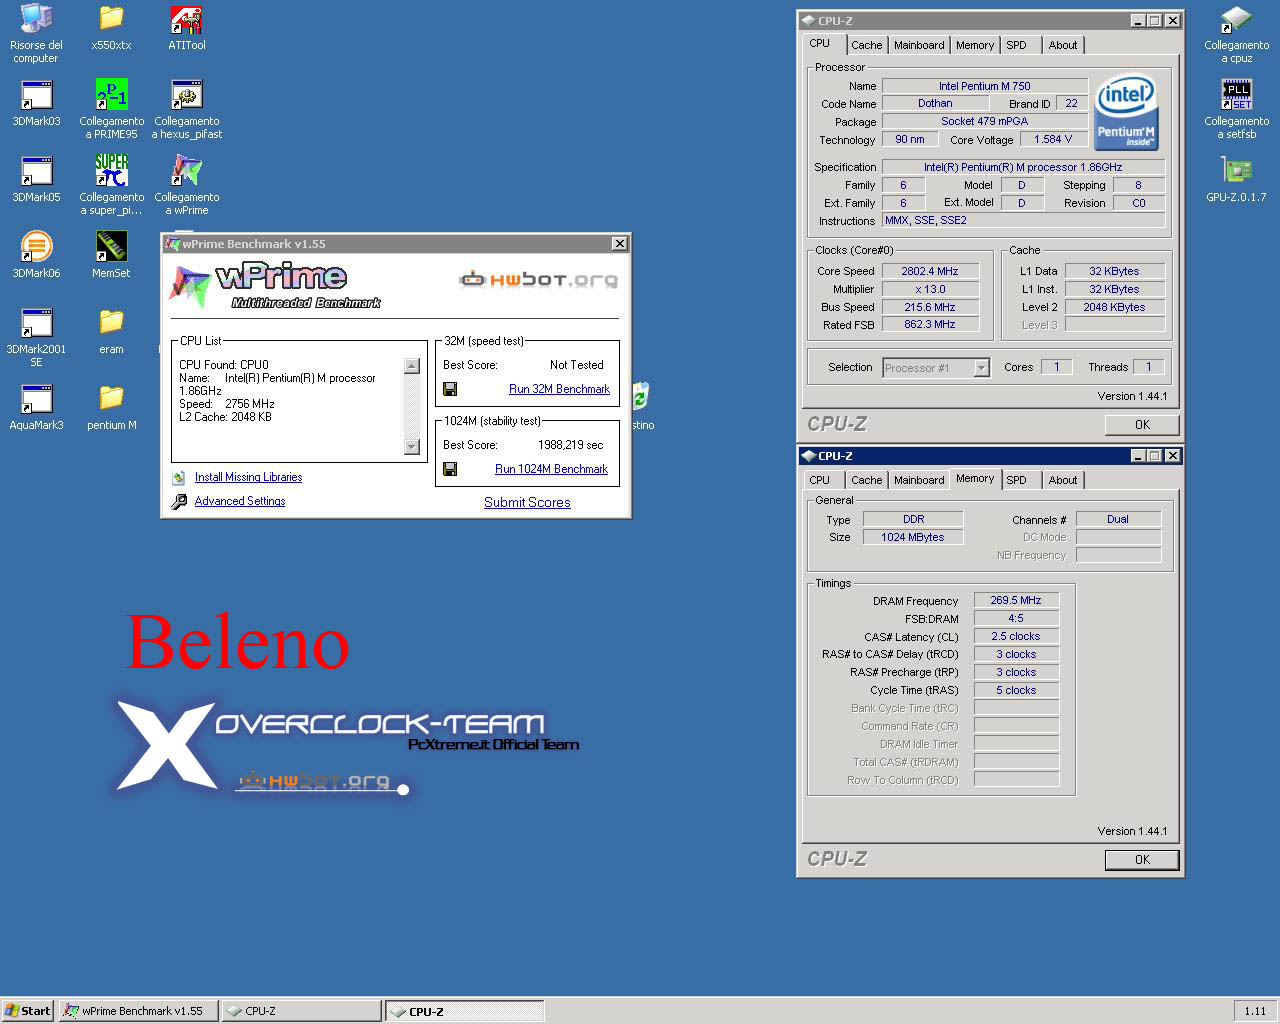
Task: Switch to Mainboard tab in upper CPU-Z
Action: click(x=919, y=45)
